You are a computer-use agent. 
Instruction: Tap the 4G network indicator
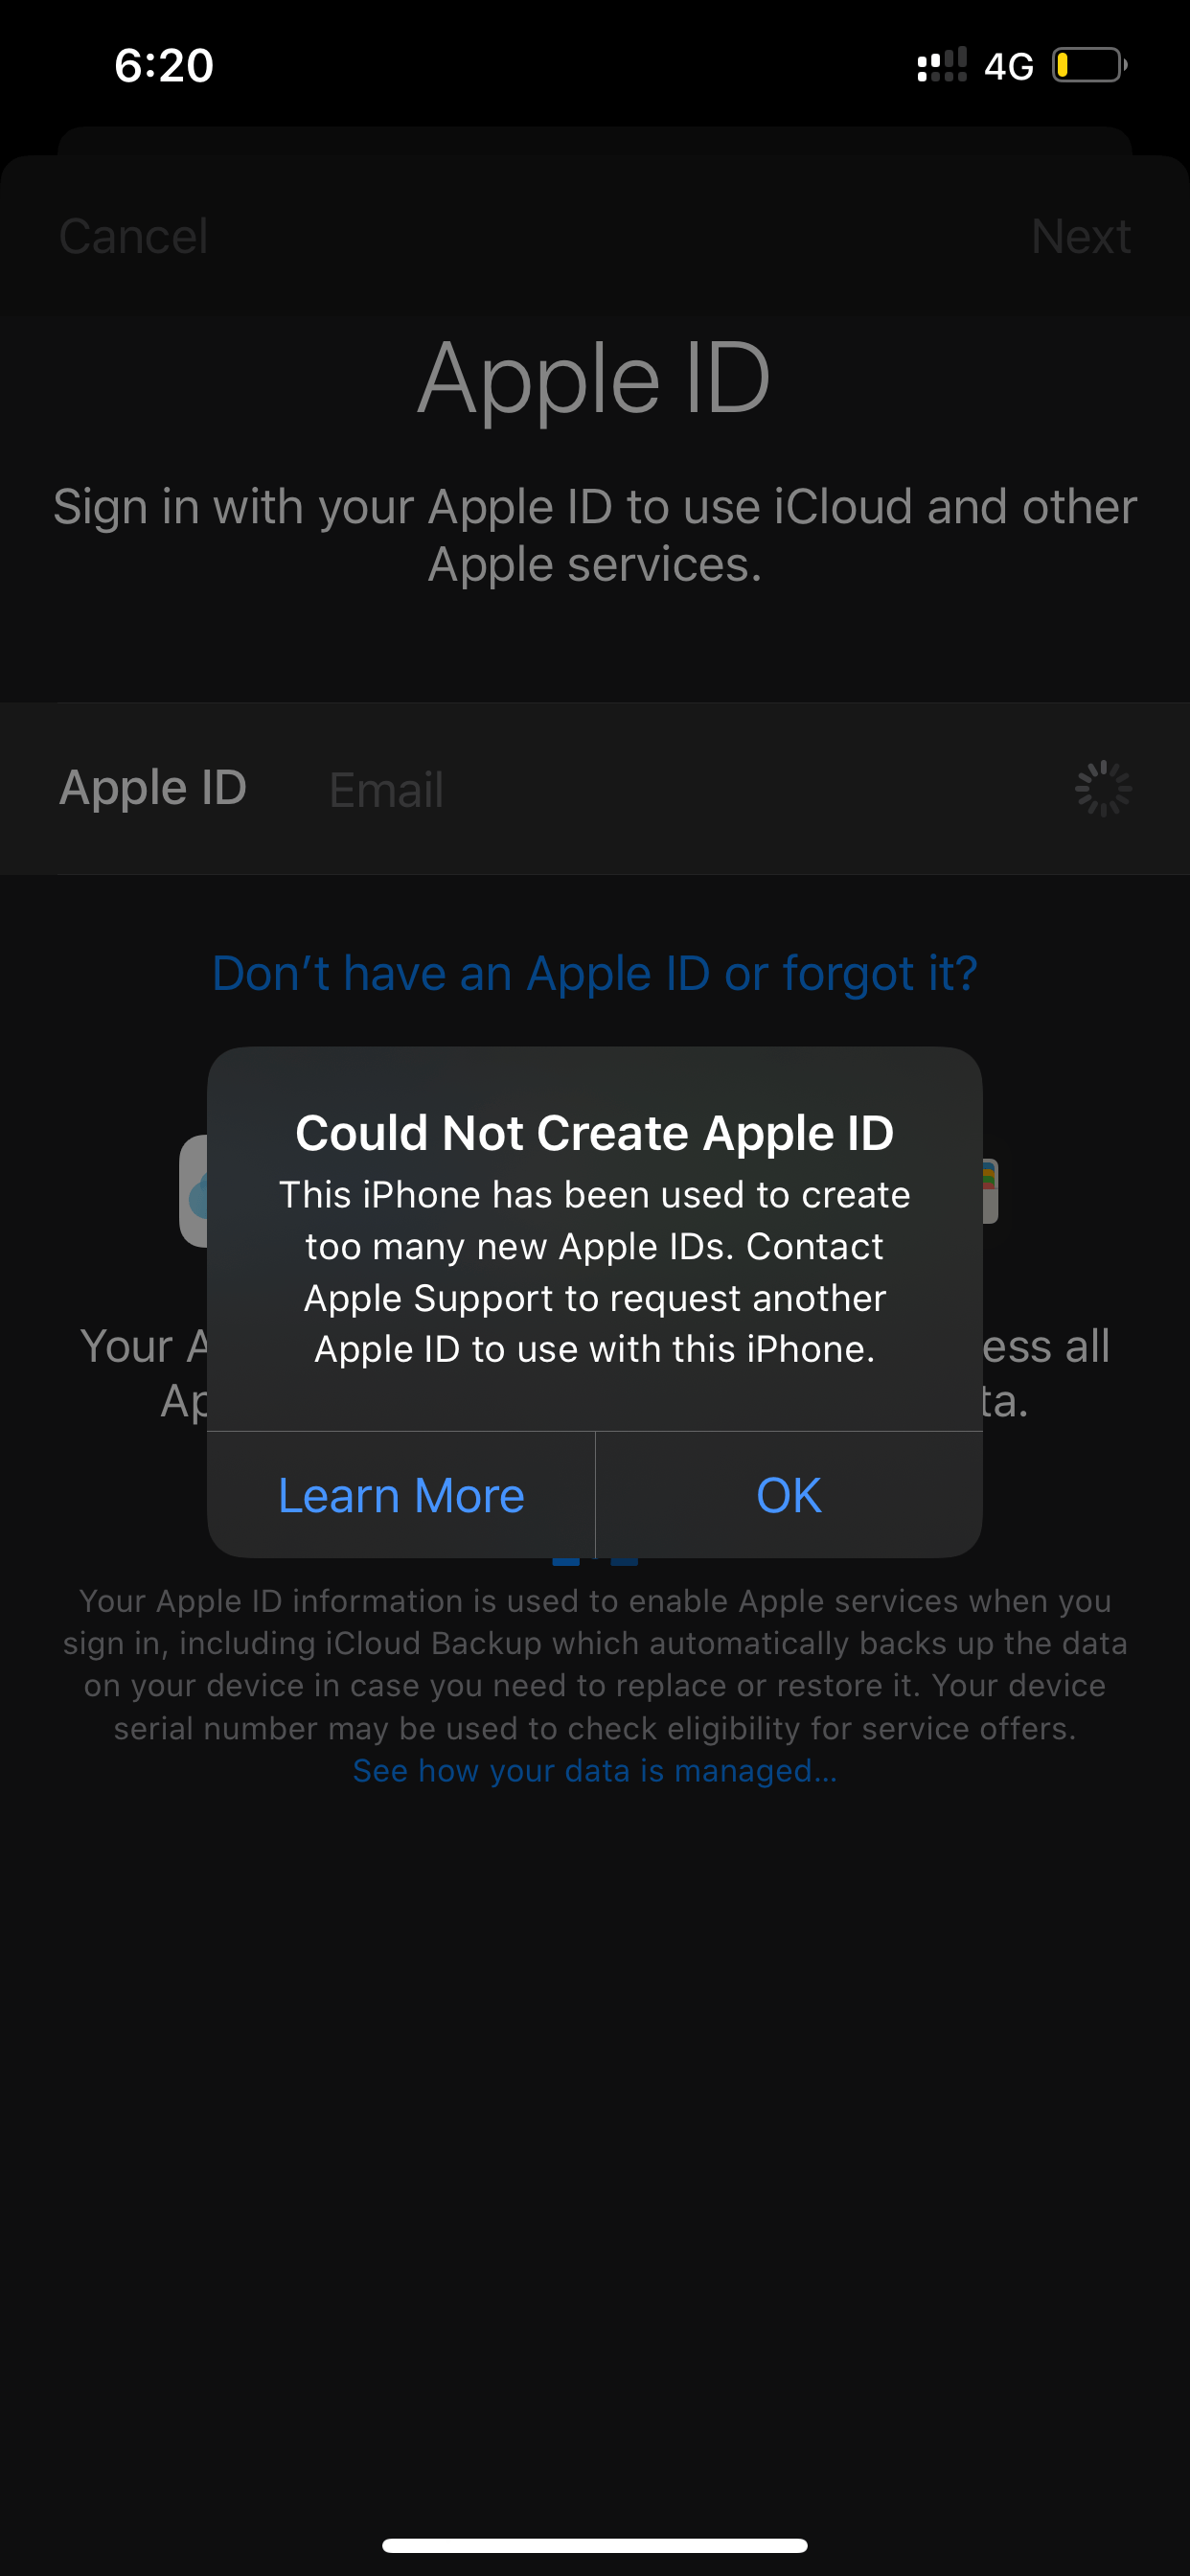click(x=1008, y=67)
